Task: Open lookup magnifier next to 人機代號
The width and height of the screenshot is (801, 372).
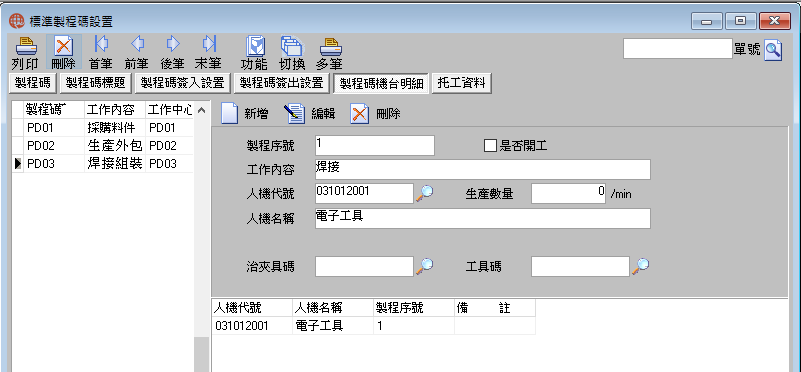Action: click(x=425, y=193)
